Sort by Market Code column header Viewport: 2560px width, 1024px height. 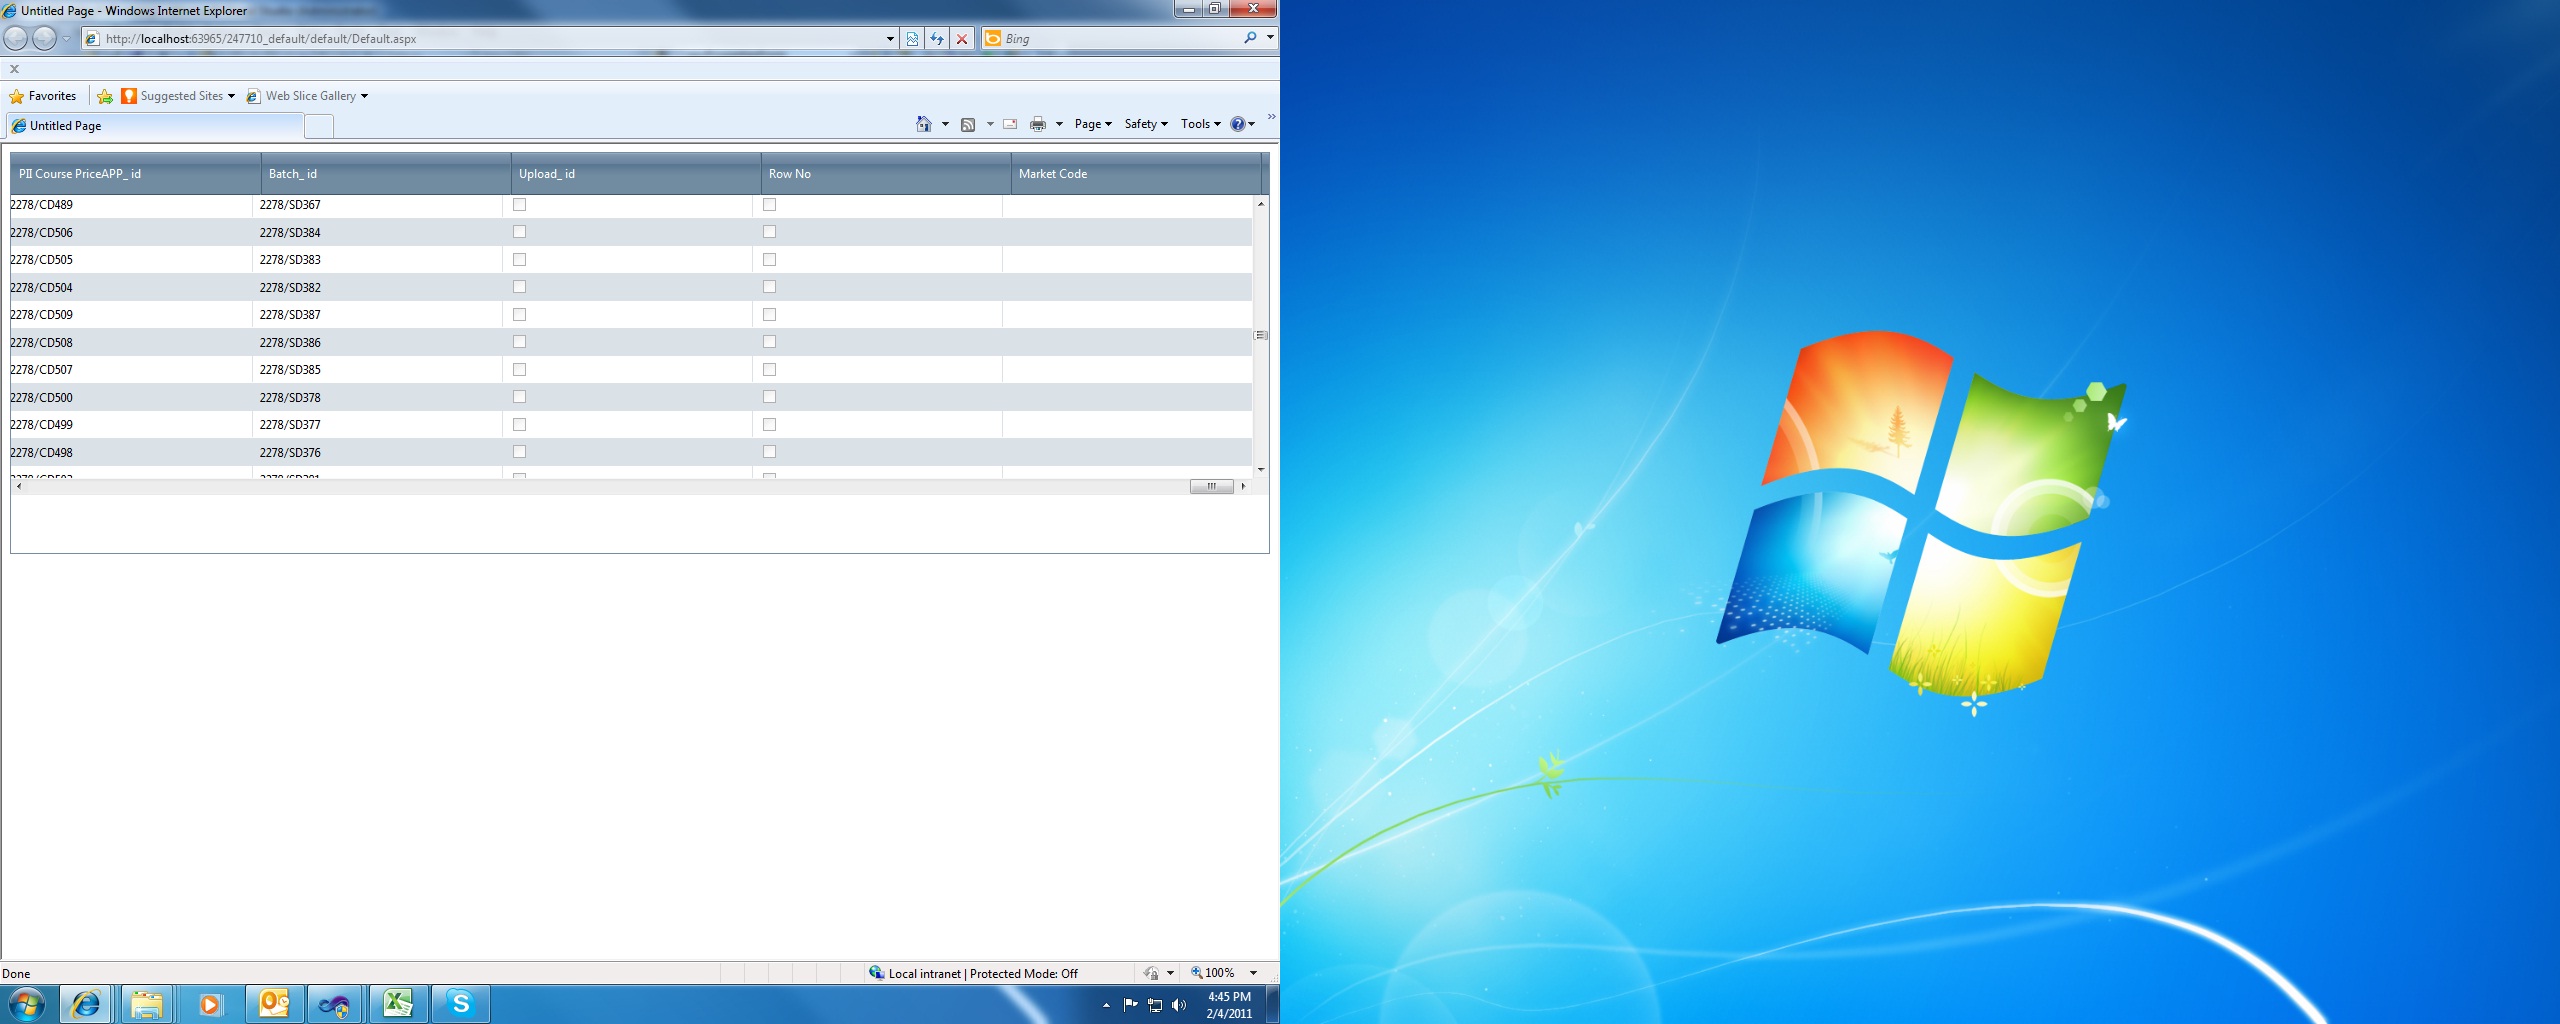[x=1136, y=174]
